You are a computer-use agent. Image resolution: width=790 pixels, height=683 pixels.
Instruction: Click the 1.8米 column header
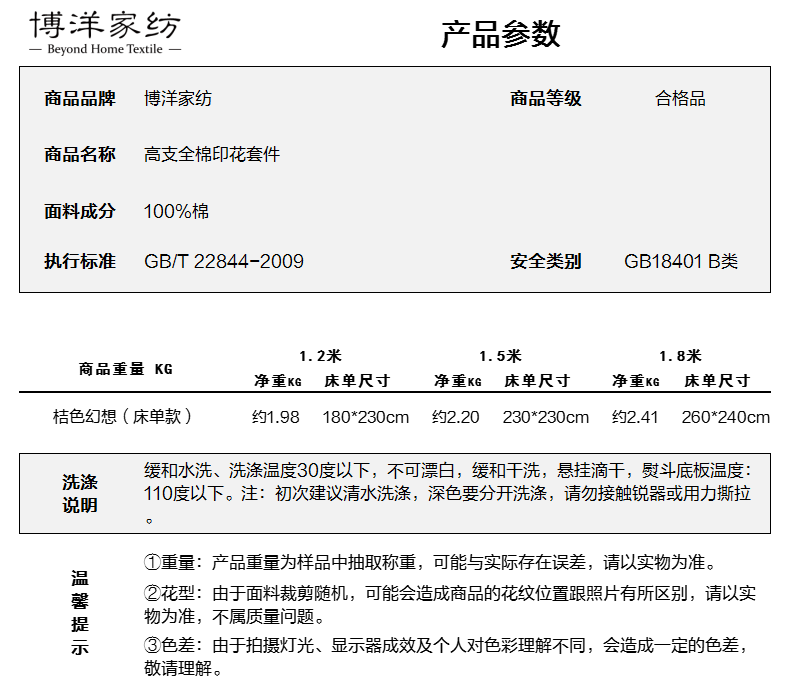pyautogui.click(x=680, y=356)
